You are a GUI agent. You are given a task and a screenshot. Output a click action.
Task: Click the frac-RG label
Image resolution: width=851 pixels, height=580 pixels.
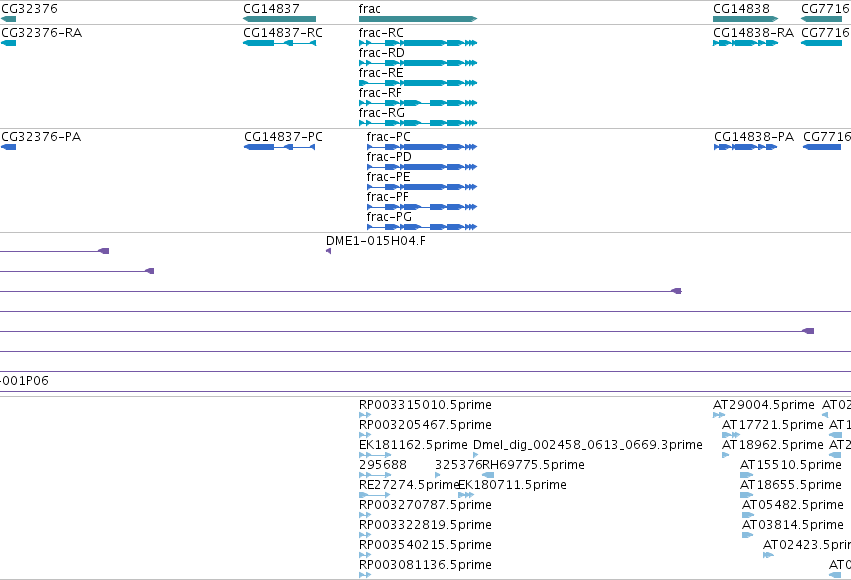382,113
